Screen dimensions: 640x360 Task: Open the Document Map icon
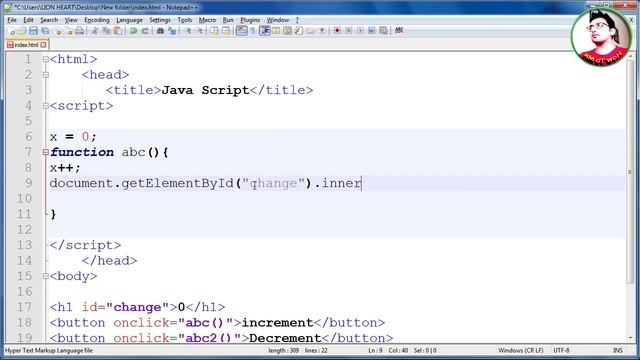pyautogui.click(x=287, y=31)
